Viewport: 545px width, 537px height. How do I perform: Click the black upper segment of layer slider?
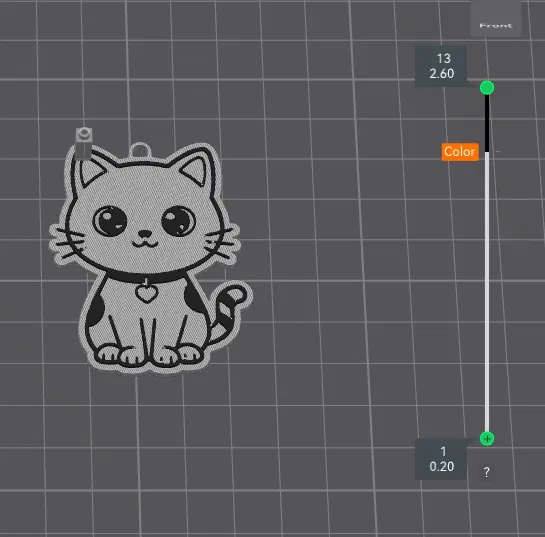[487, 123]
